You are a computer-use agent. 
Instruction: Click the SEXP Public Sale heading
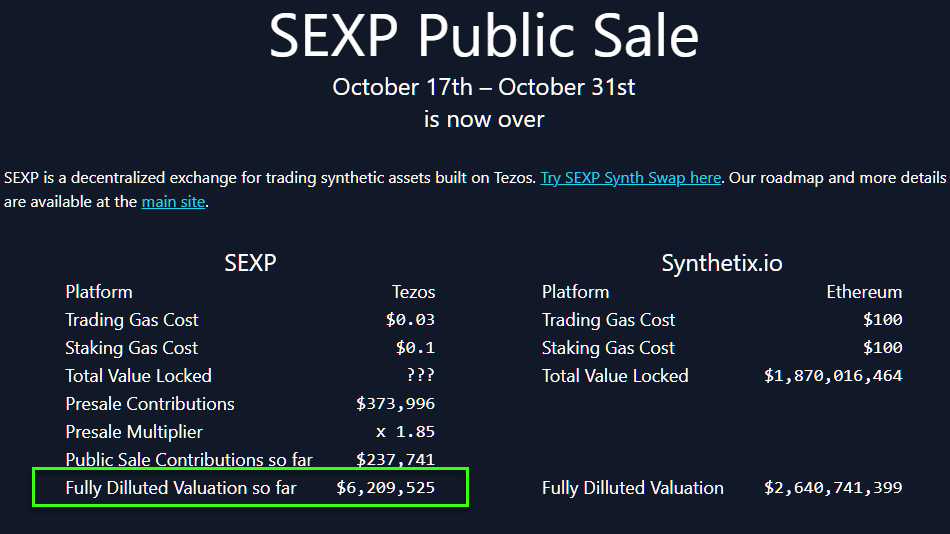pyautogui.click(x=483, y=36)
